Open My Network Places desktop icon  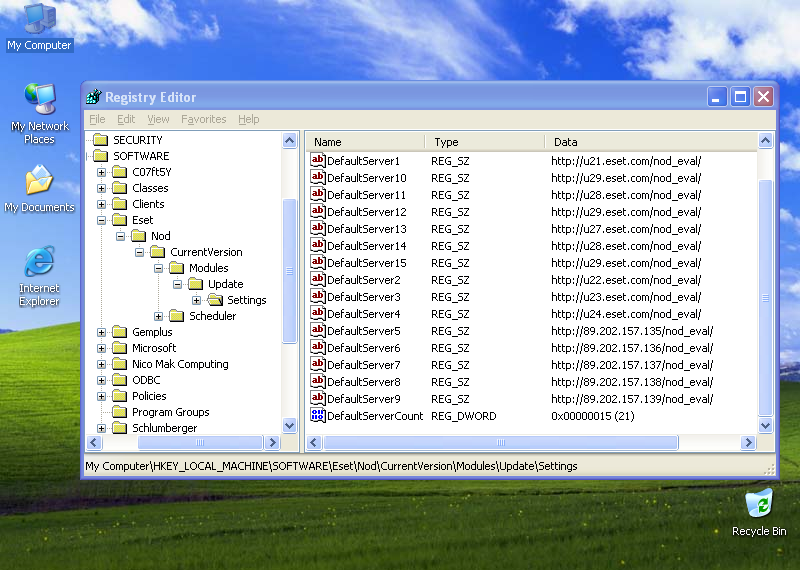pos(40,114)
